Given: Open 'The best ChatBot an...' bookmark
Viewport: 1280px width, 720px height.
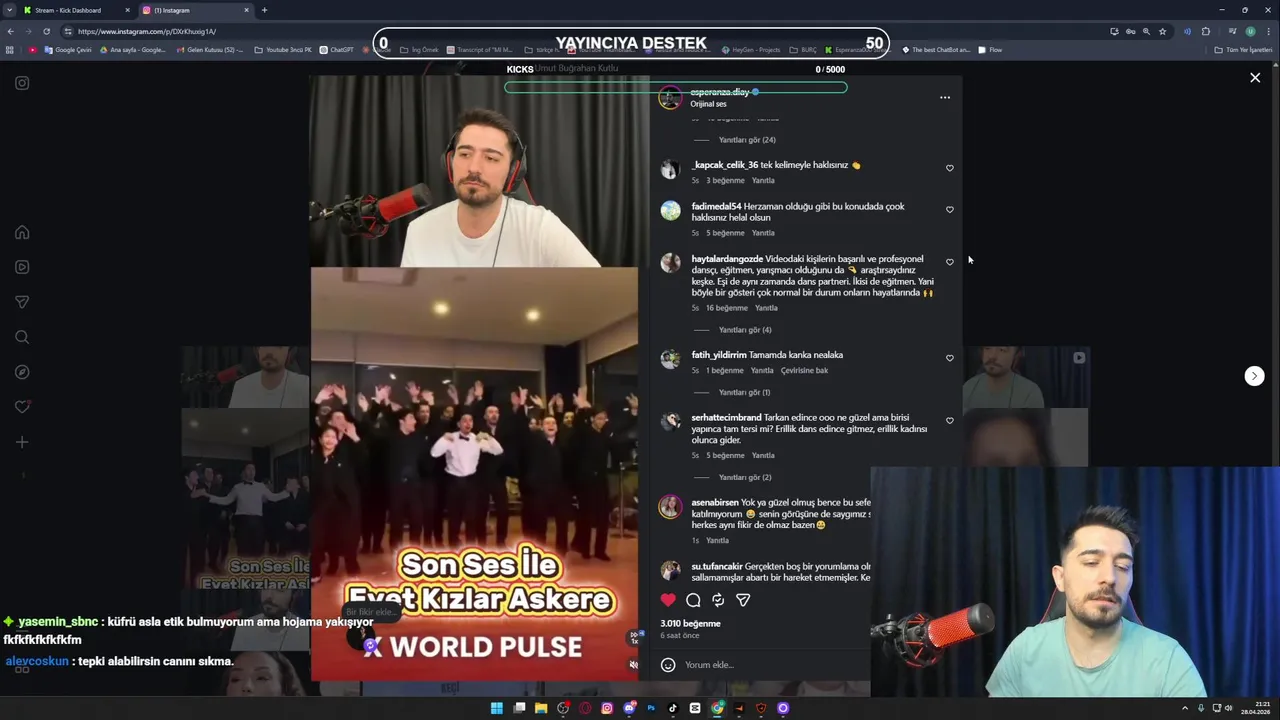Looking at the screenshot, I should (x=936, y=50).
